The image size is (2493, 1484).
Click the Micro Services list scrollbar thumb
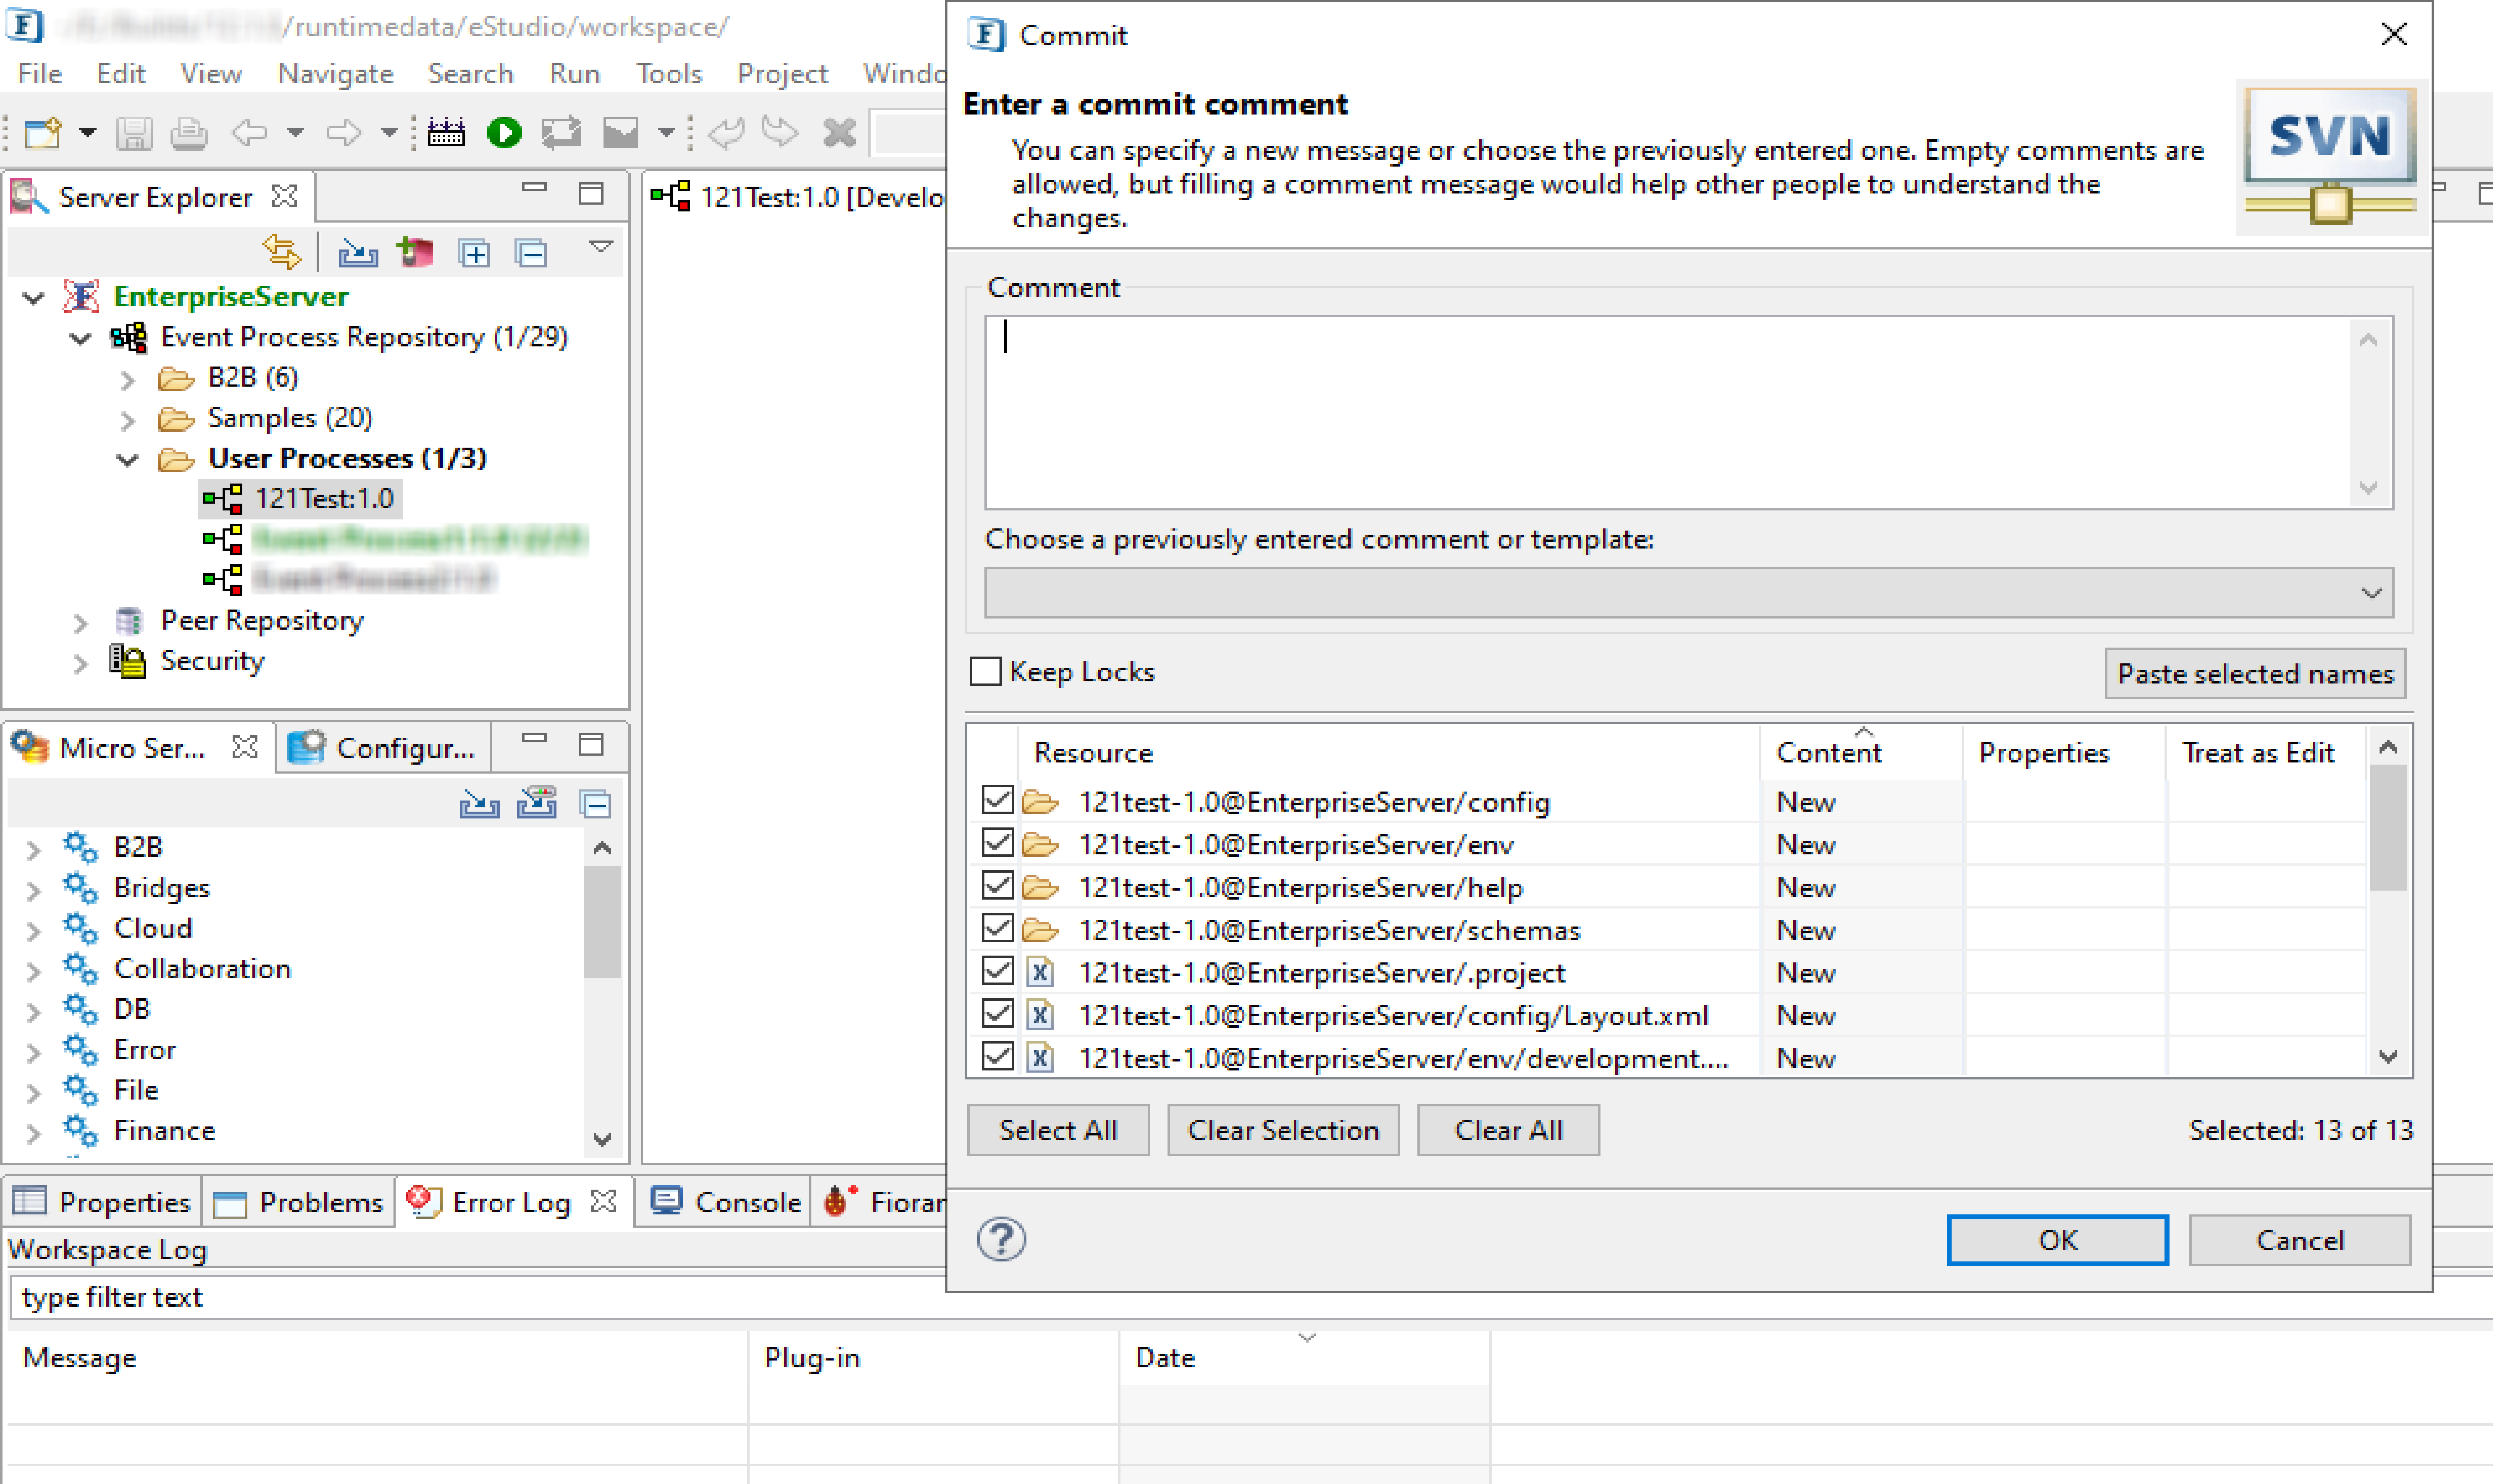[x=602, y=921]
